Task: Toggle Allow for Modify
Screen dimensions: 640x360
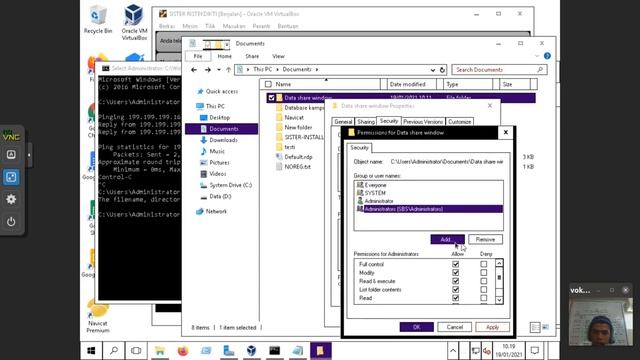Action: 456,273
